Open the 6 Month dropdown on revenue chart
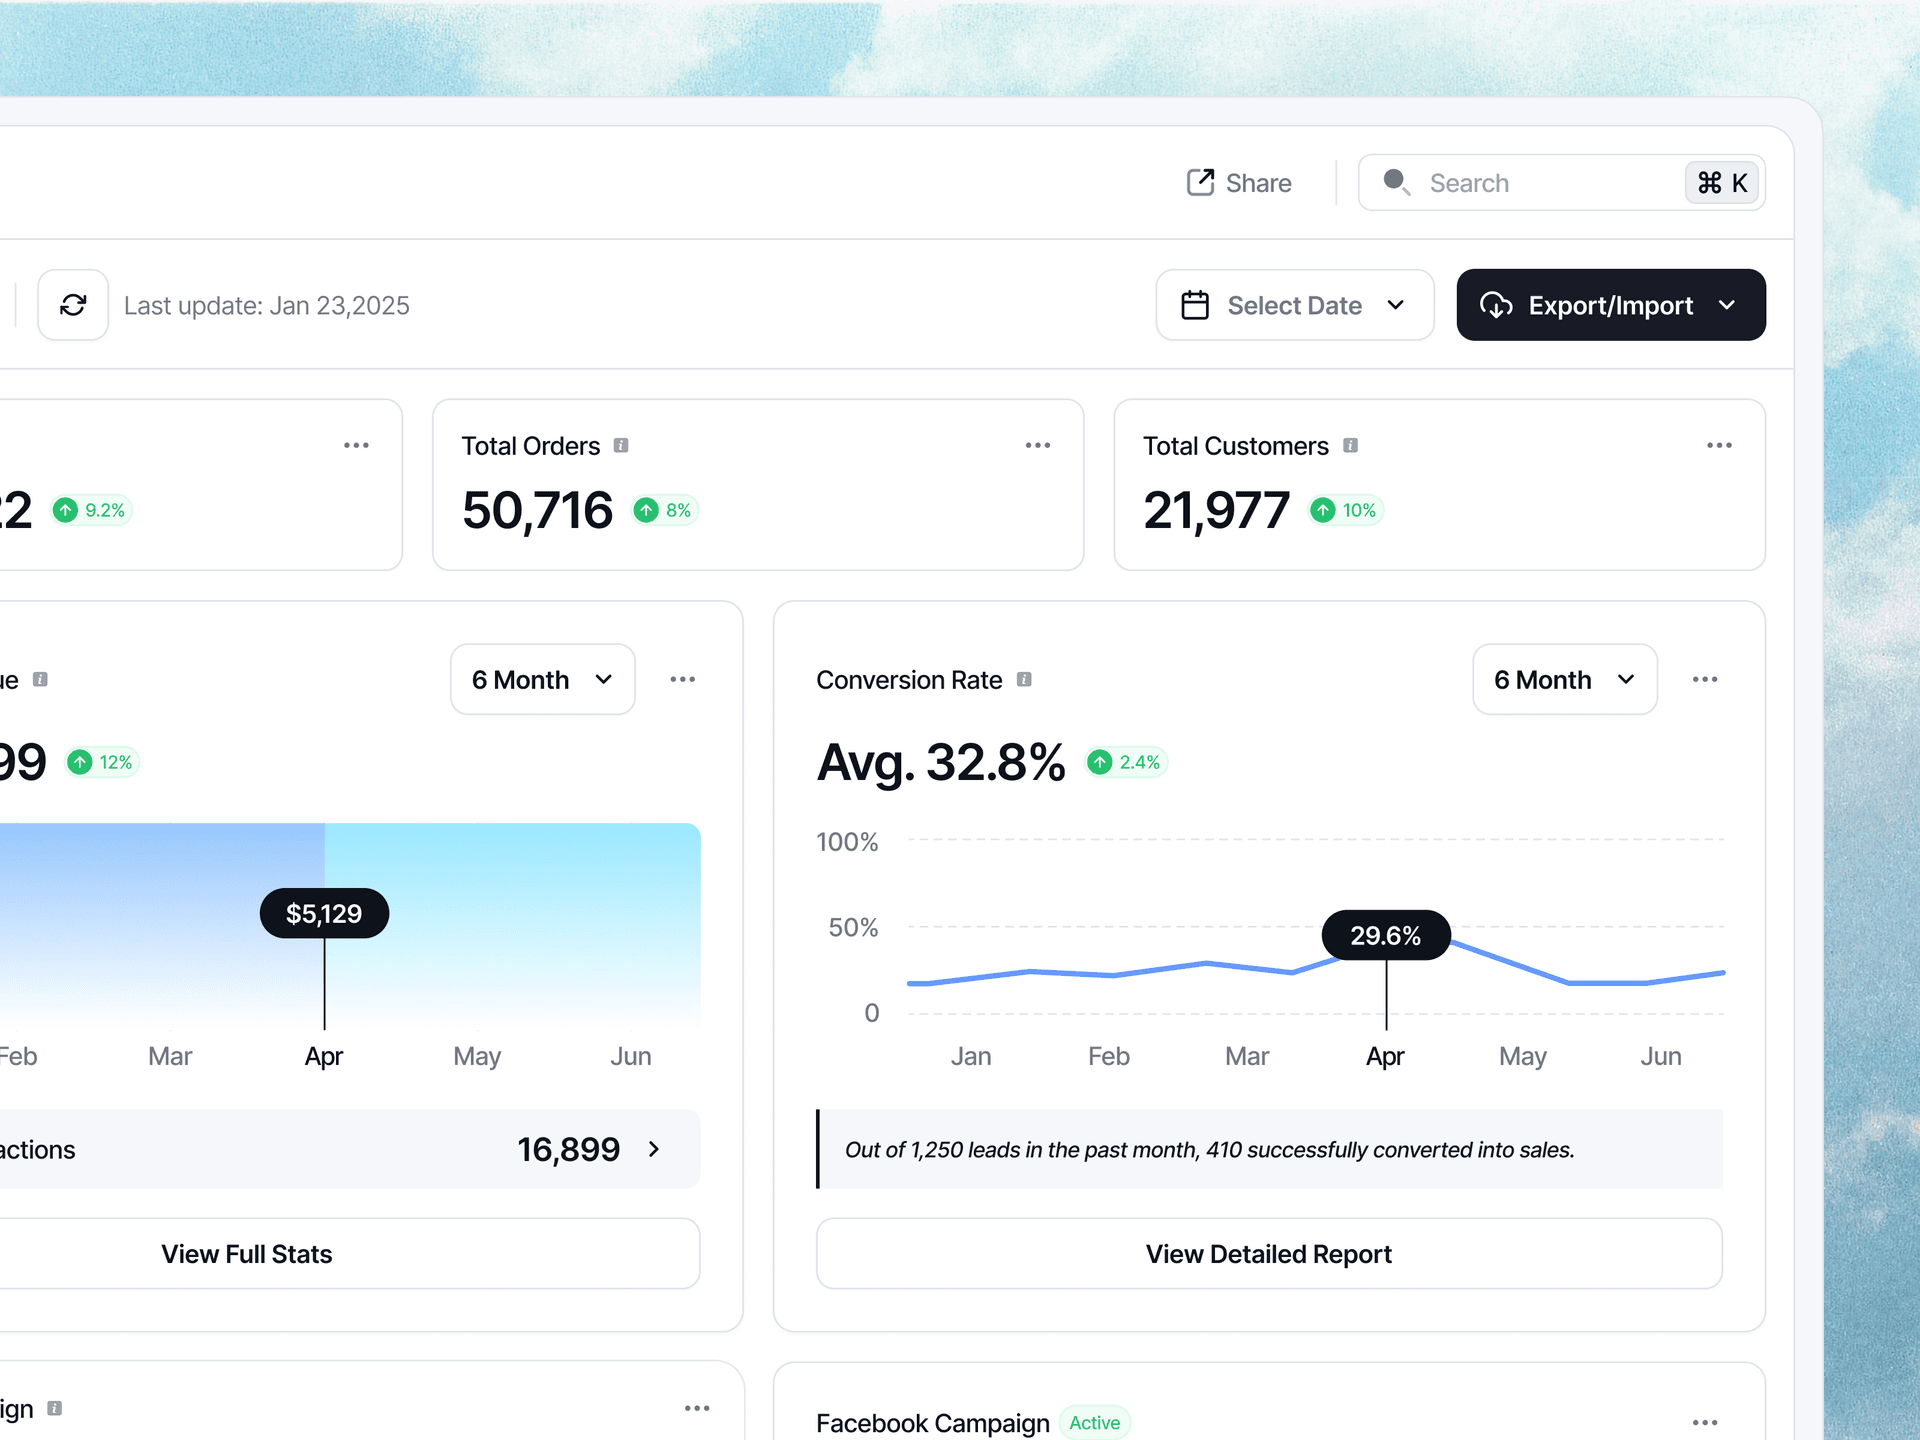1920x1440 pixels. [x=542, y=679]
